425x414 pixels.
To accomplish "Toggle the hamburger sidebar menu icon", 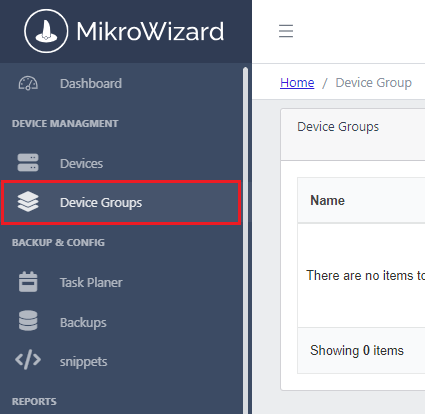I will pyautogui.click(x=286, y=31).
